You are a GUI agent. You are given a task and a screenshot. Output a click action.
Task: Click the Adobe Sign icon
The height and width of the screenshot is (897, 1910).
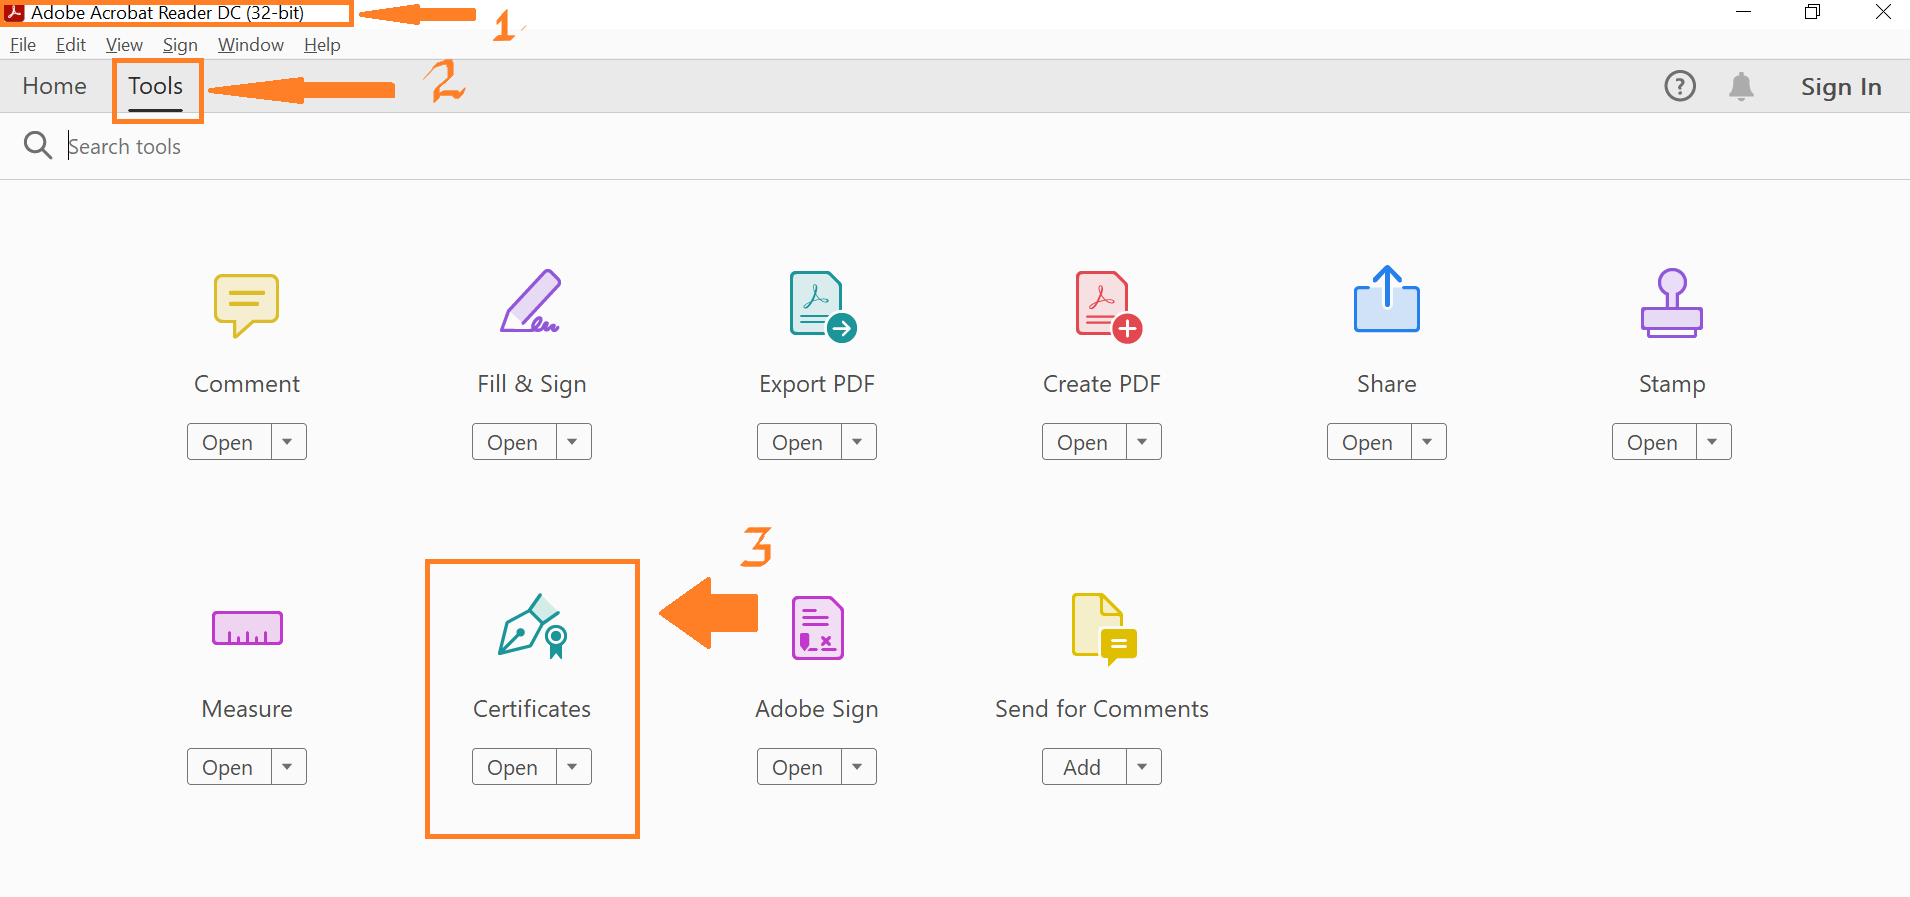(817, 628)
